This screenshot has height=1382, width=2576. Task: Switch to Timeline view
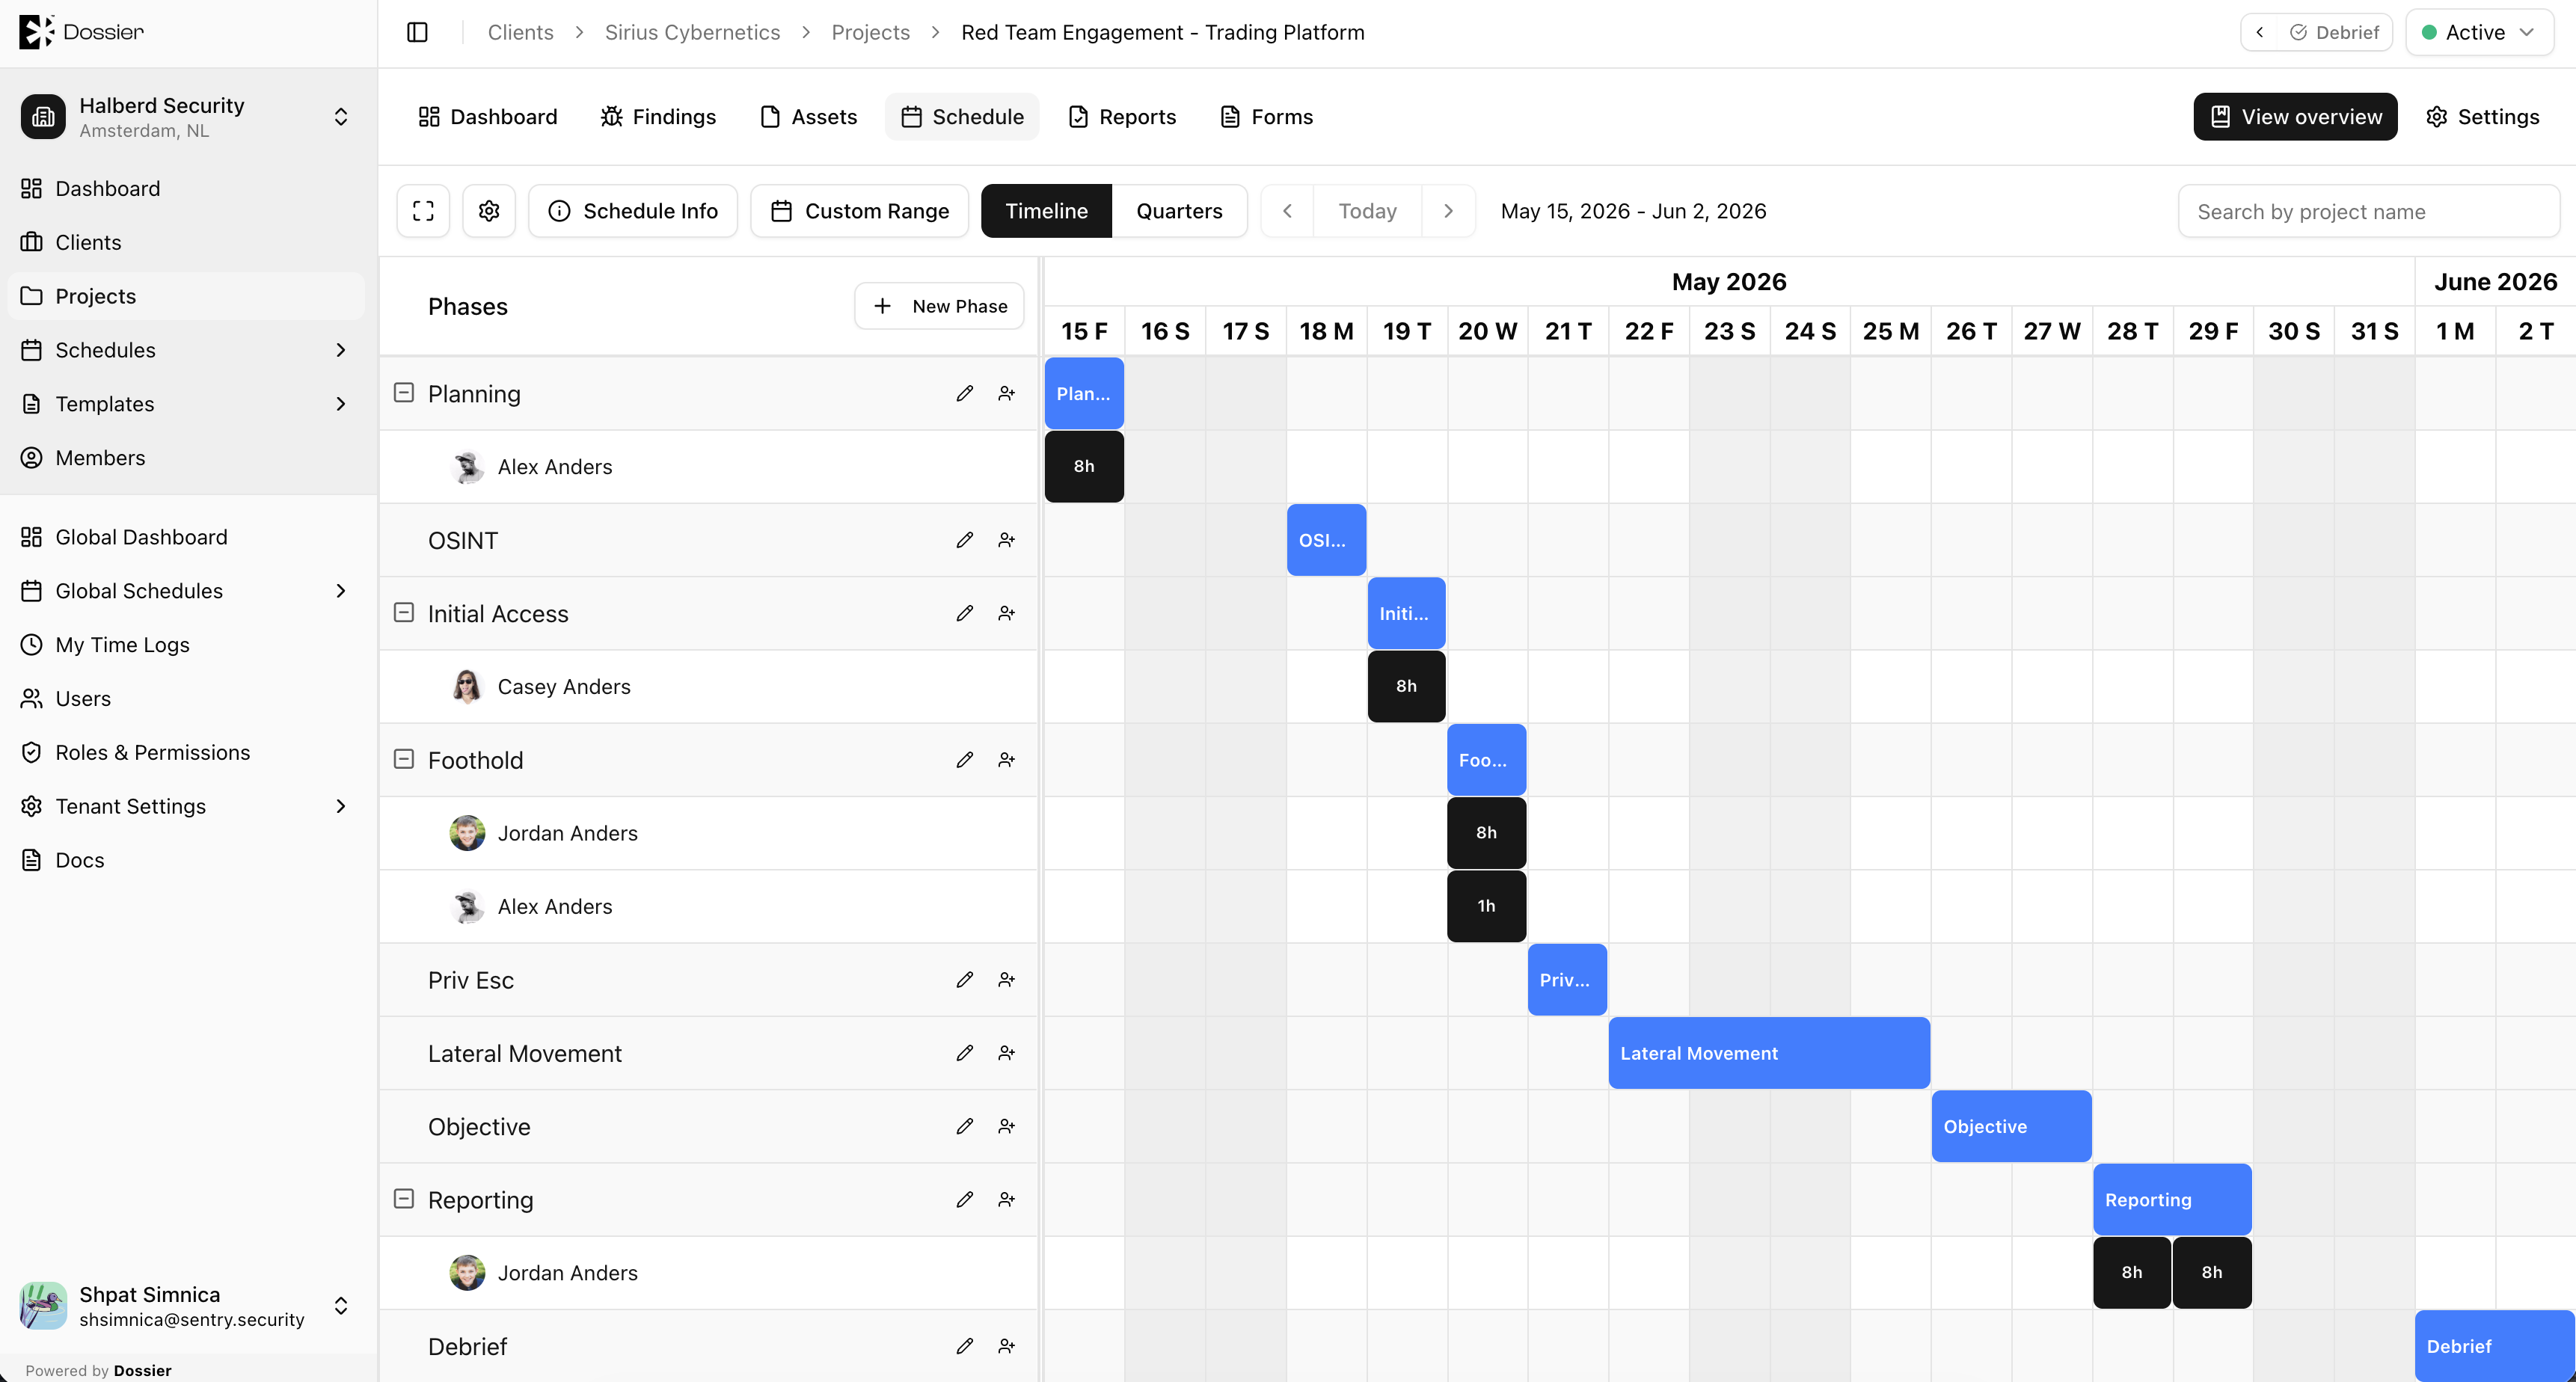(1046, 211)
